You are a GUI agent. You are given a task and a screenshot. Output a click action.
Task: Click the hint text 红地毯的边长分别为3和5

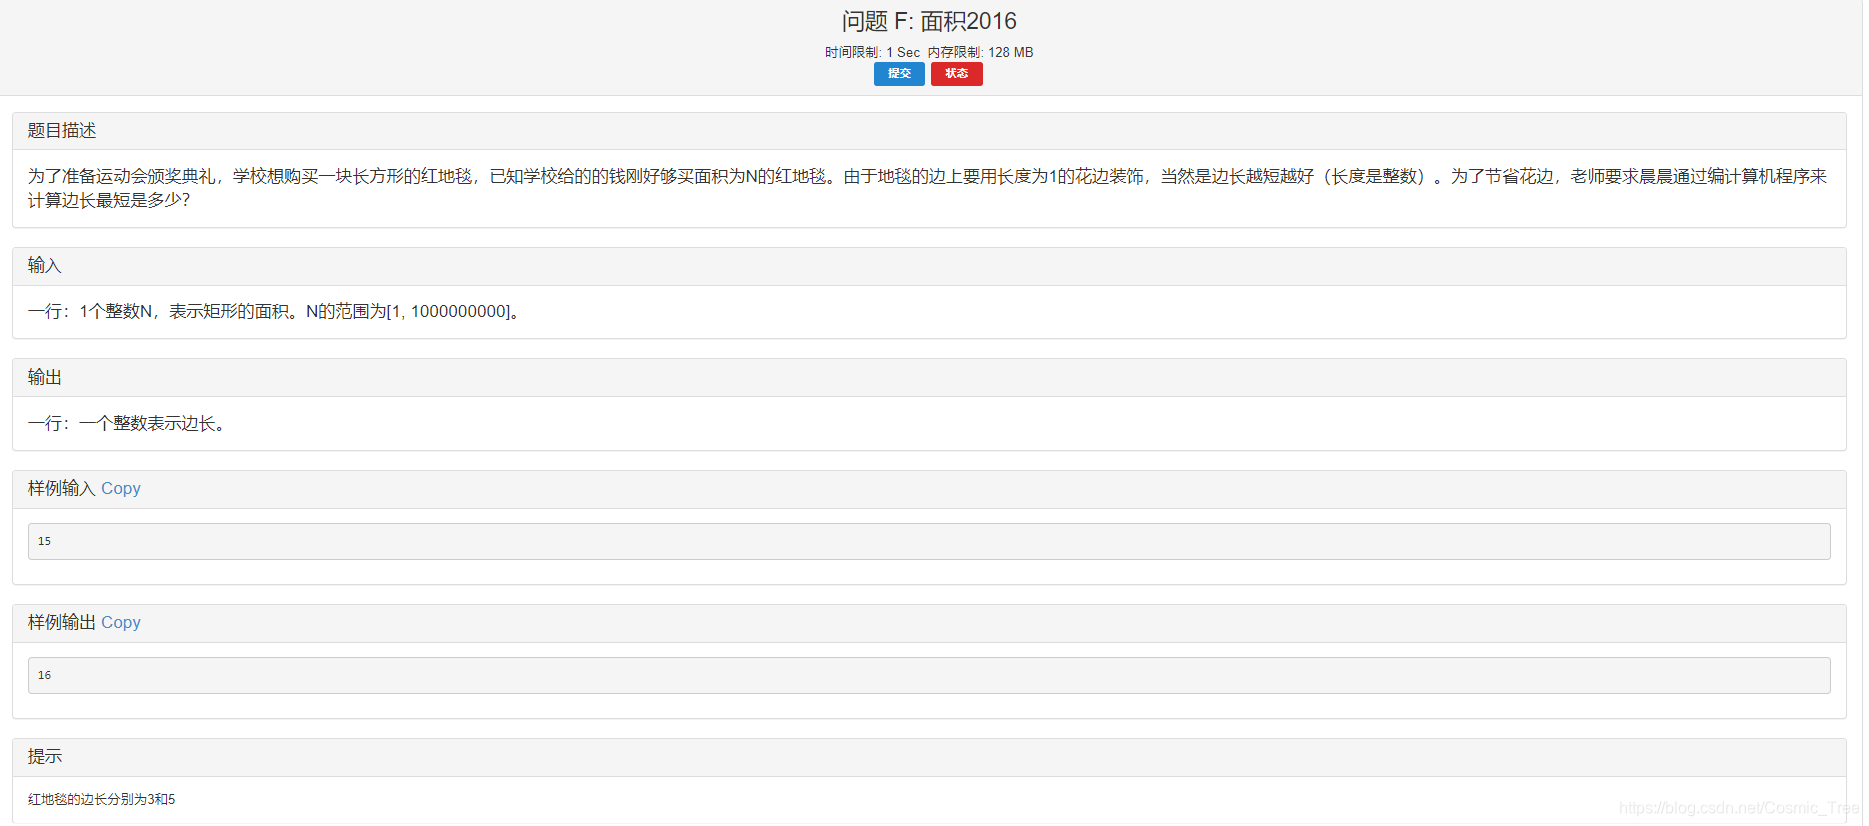point(102,799)
